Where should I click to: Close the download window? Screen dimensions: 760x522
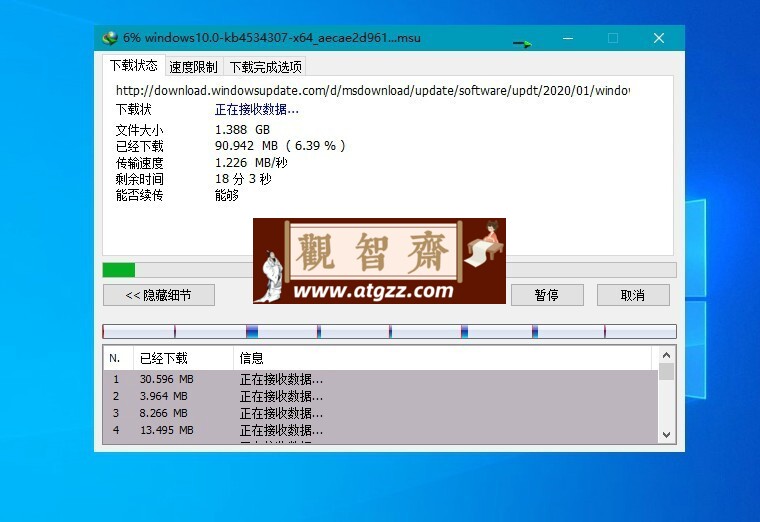(659, 38)
